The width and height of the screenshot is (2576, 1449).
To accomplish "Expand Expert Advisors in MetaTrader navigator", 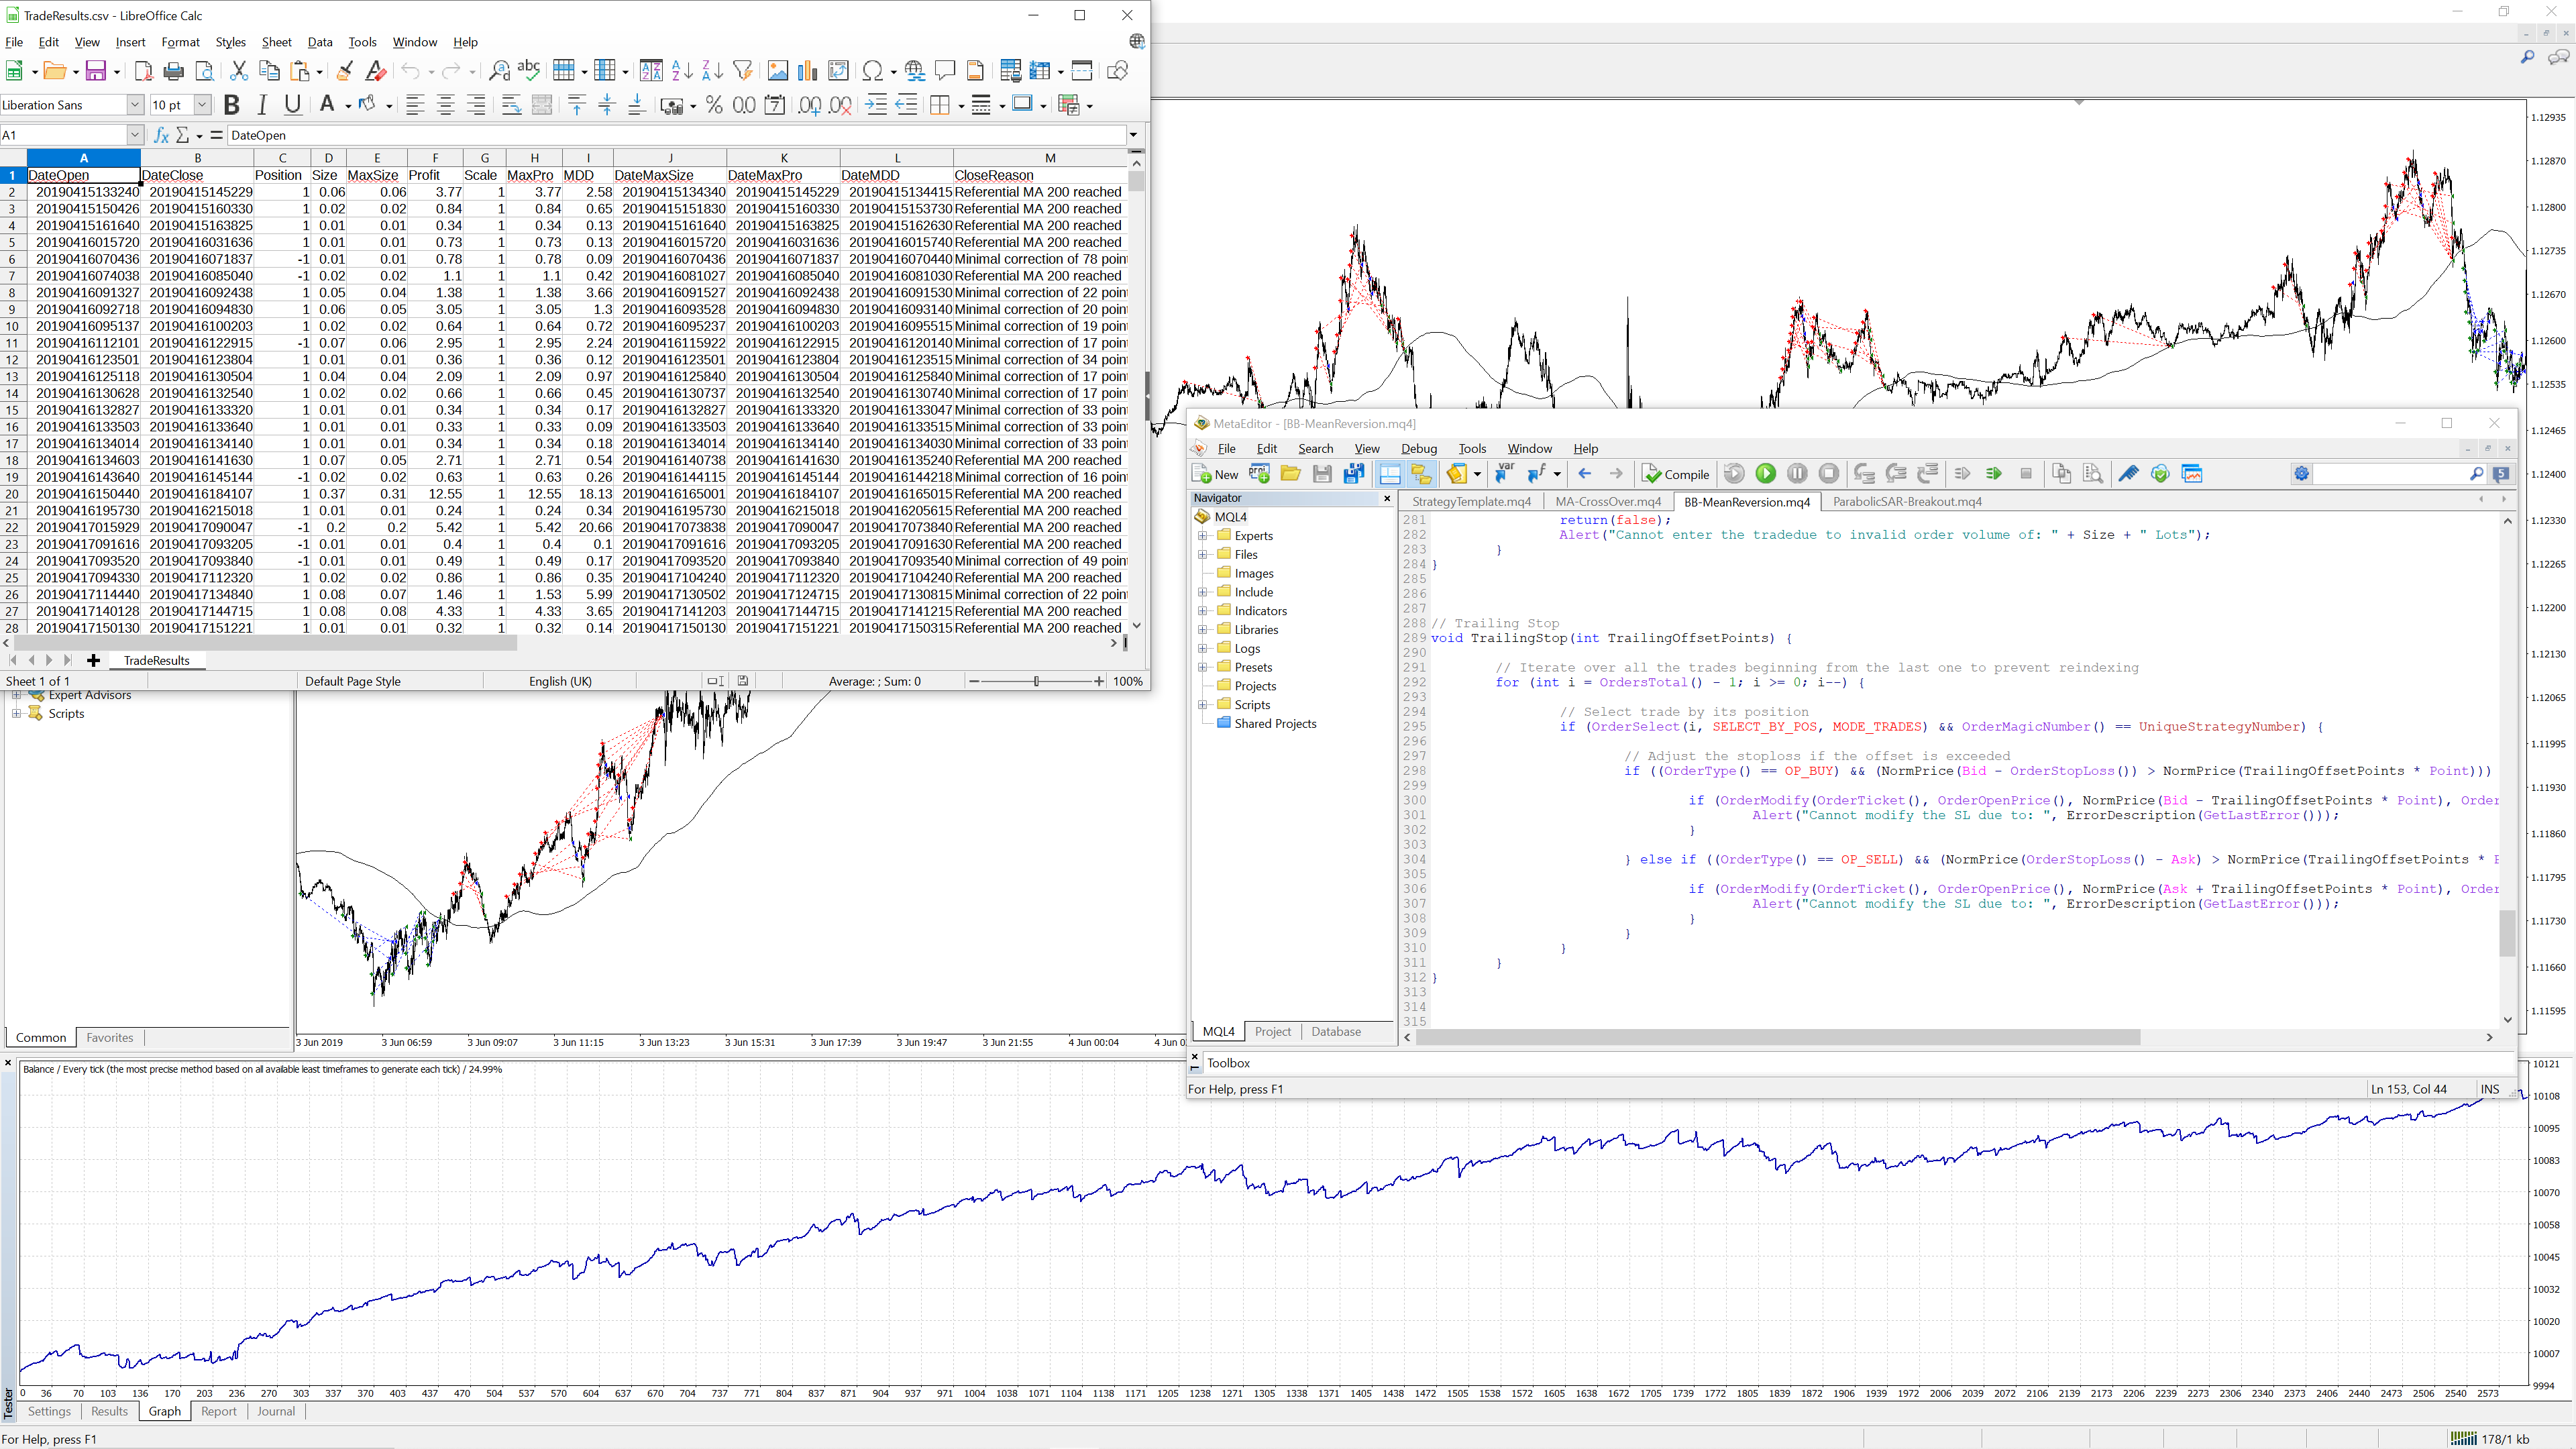I will point(16,695).
